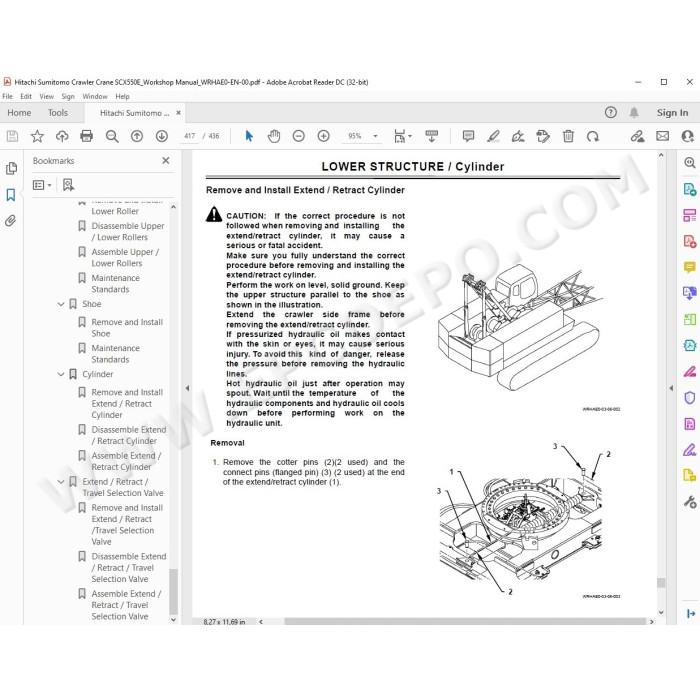700x700 pixels.
Task: Select the arrow Selection tool
Action: [x=249, y=136]
